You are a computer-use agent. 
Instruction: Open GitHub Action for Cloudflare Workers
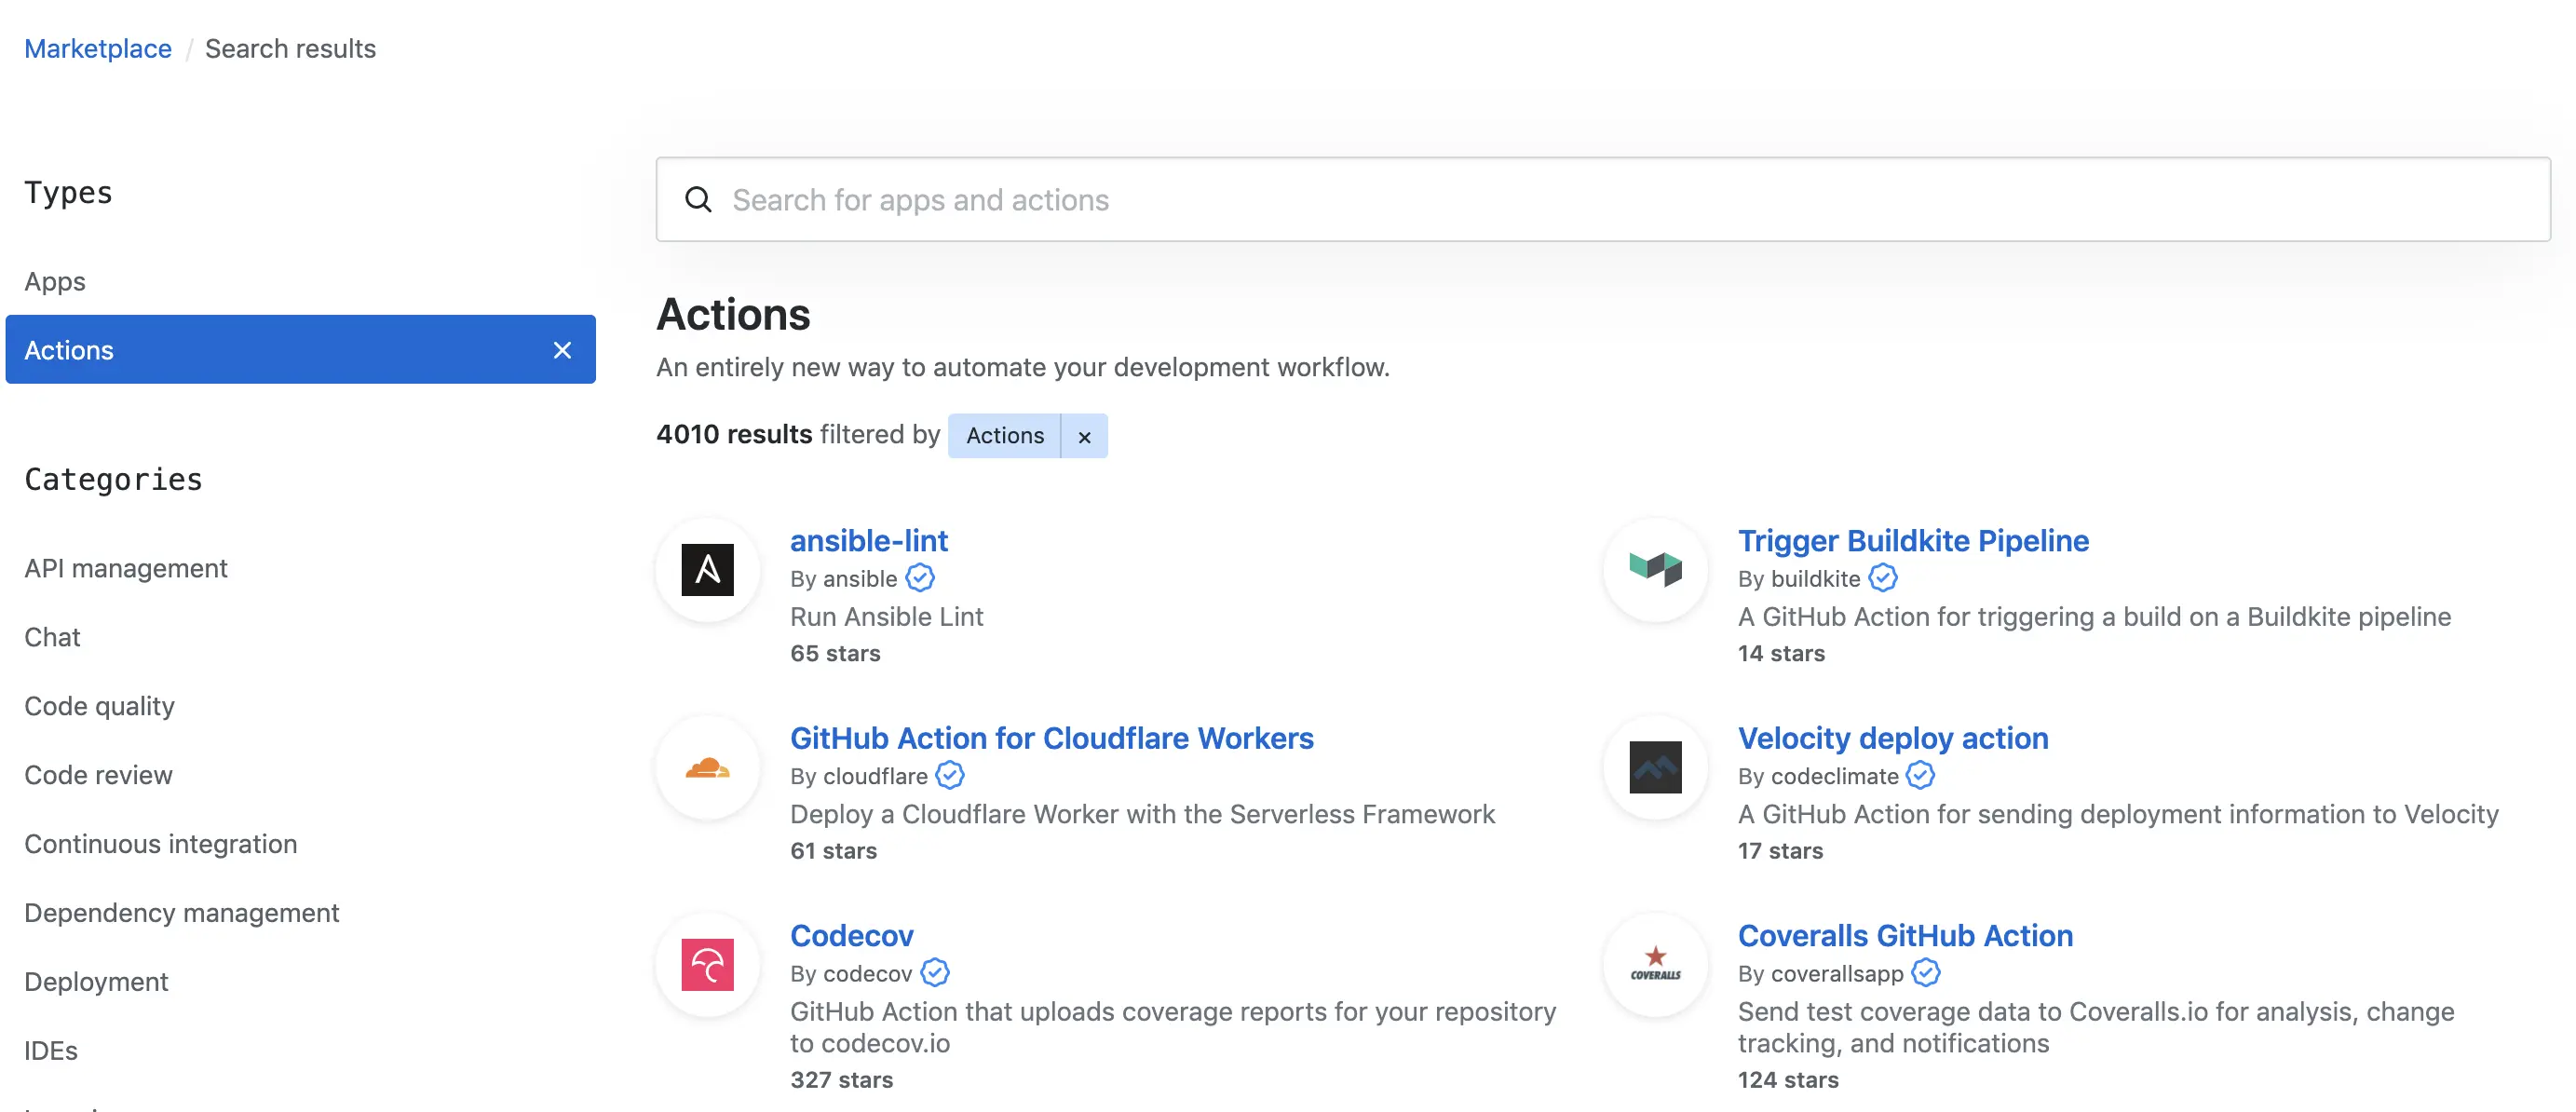[1051, 738]
